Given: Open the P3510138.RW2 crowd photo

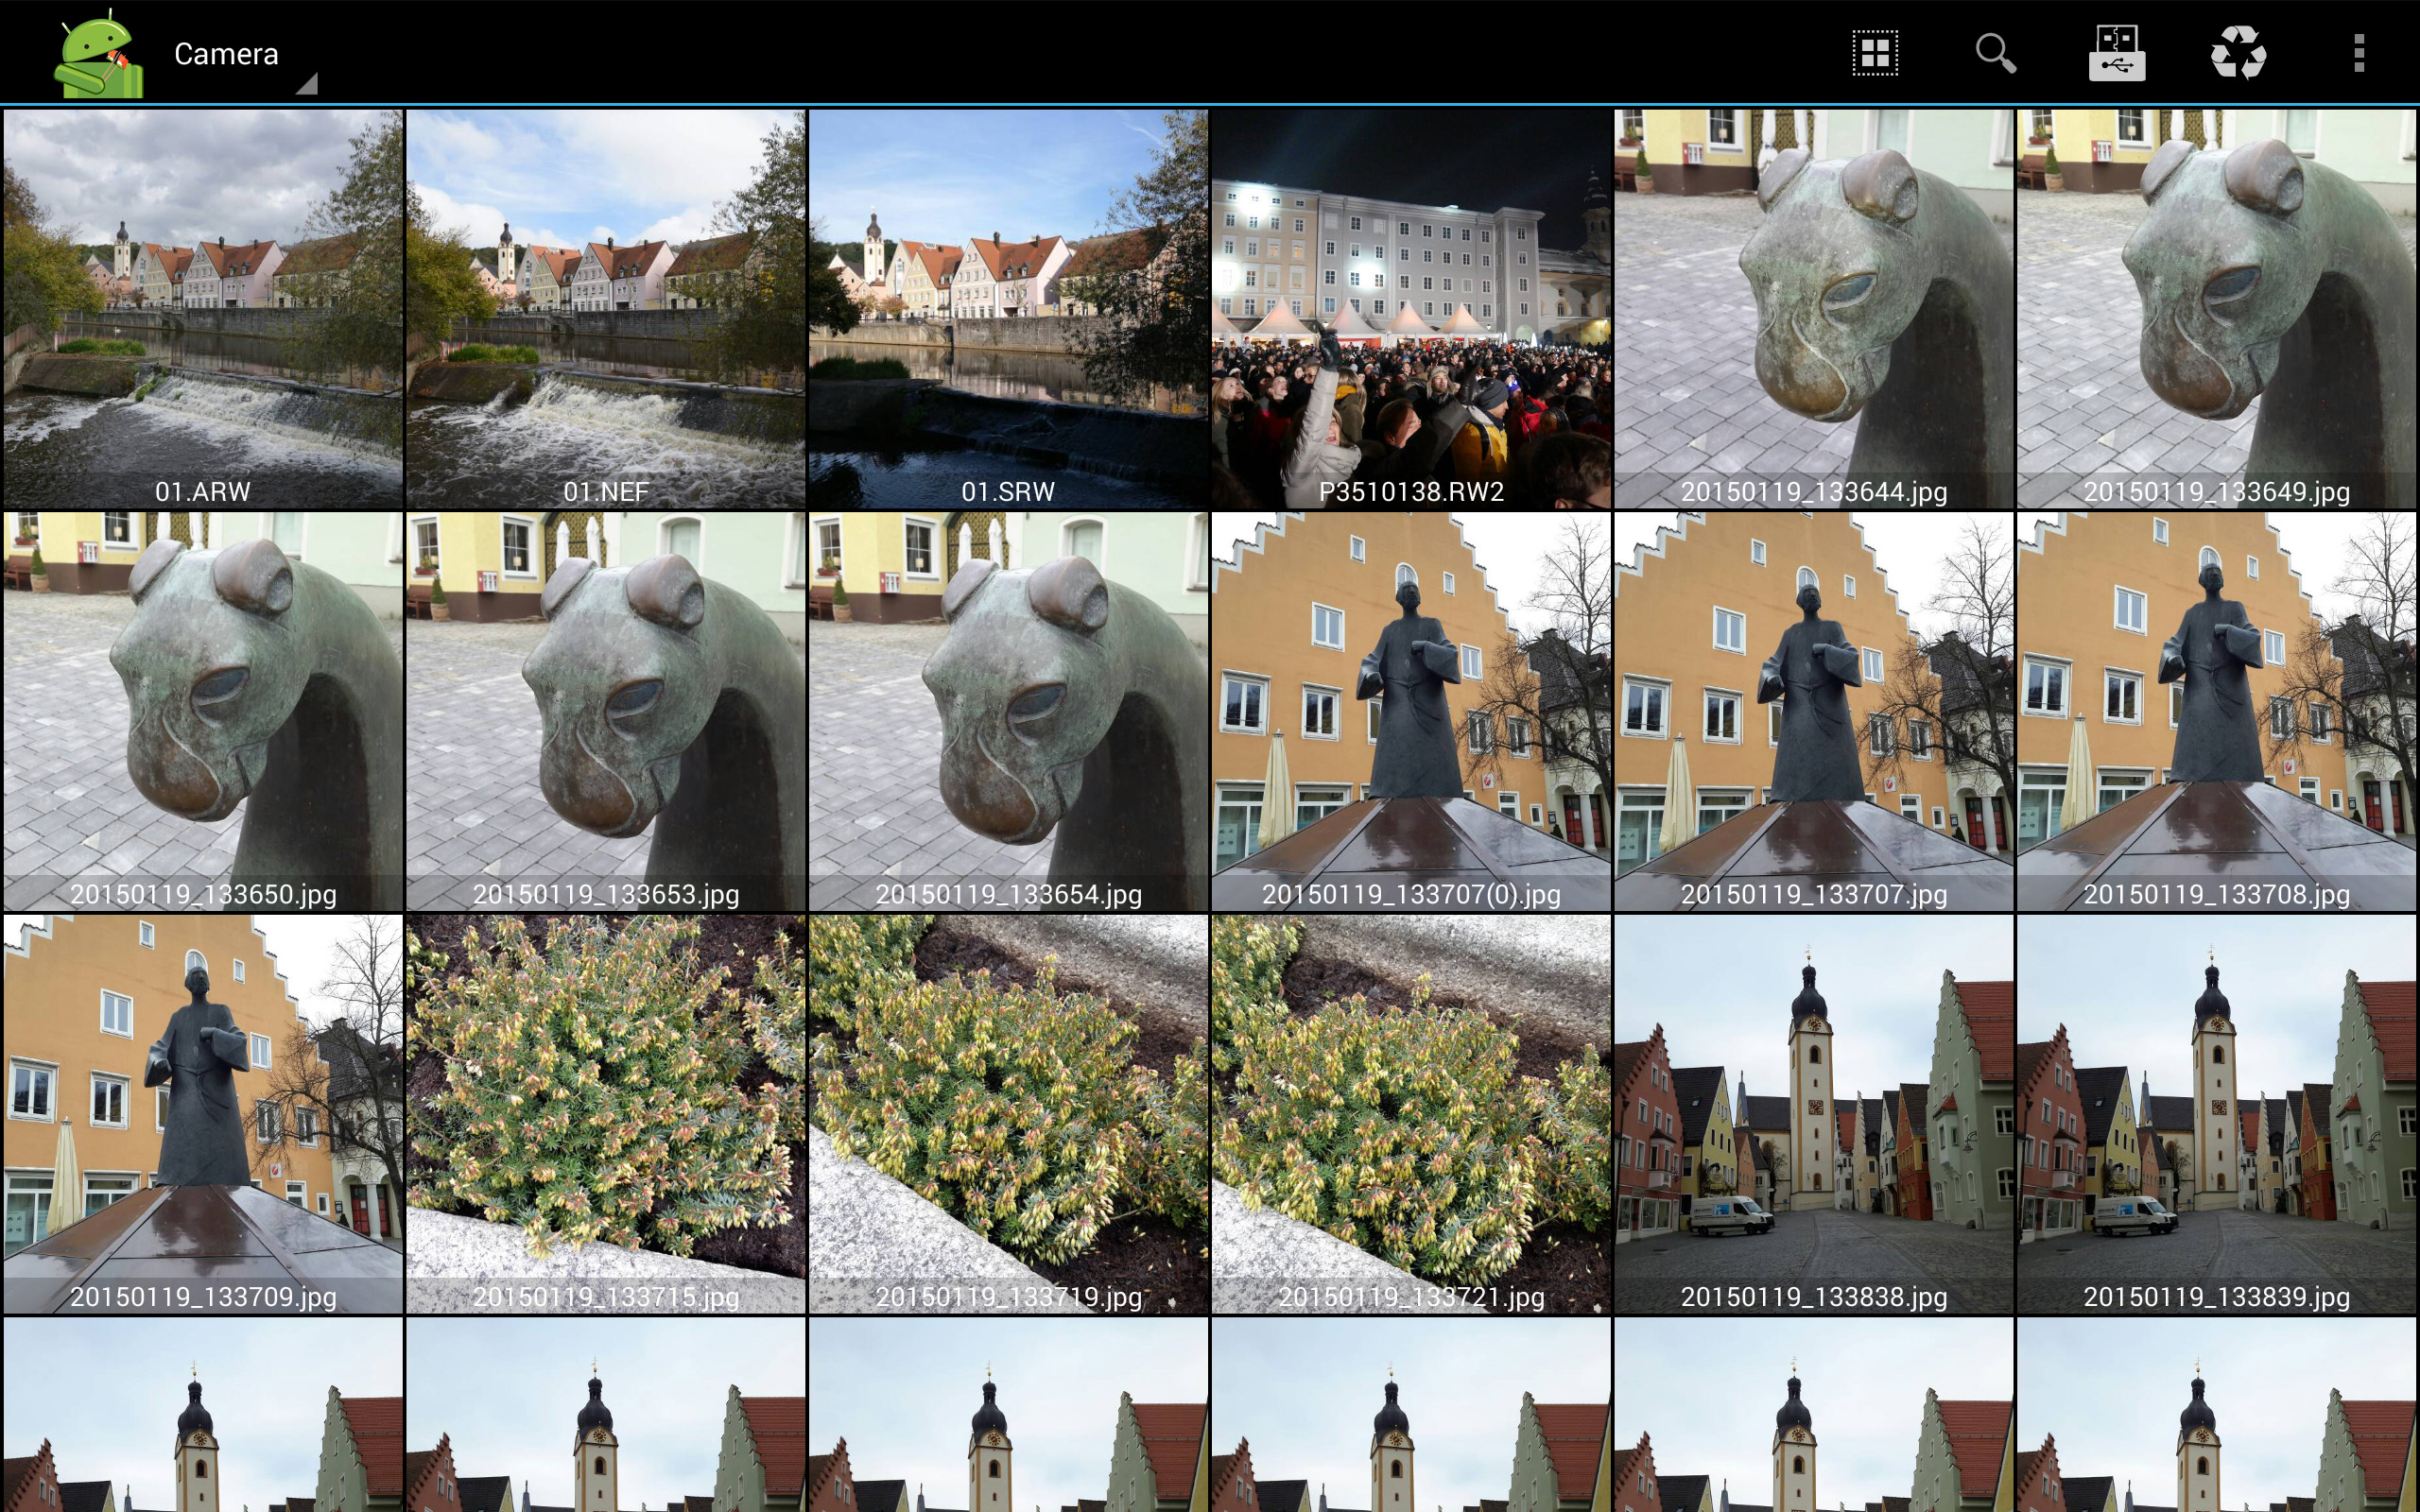Looking at the screenshot, I should [1411, 309].
